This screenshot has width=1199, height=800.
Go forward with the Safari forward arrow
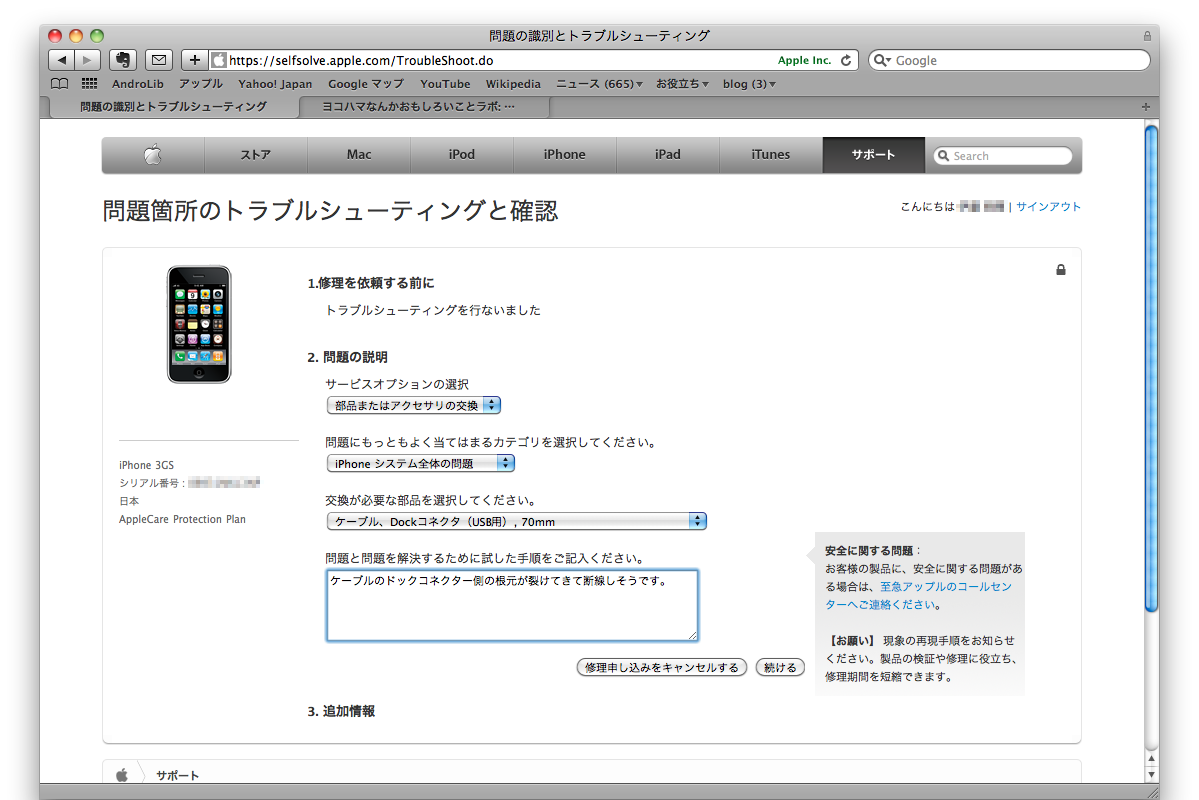(88, 60)
